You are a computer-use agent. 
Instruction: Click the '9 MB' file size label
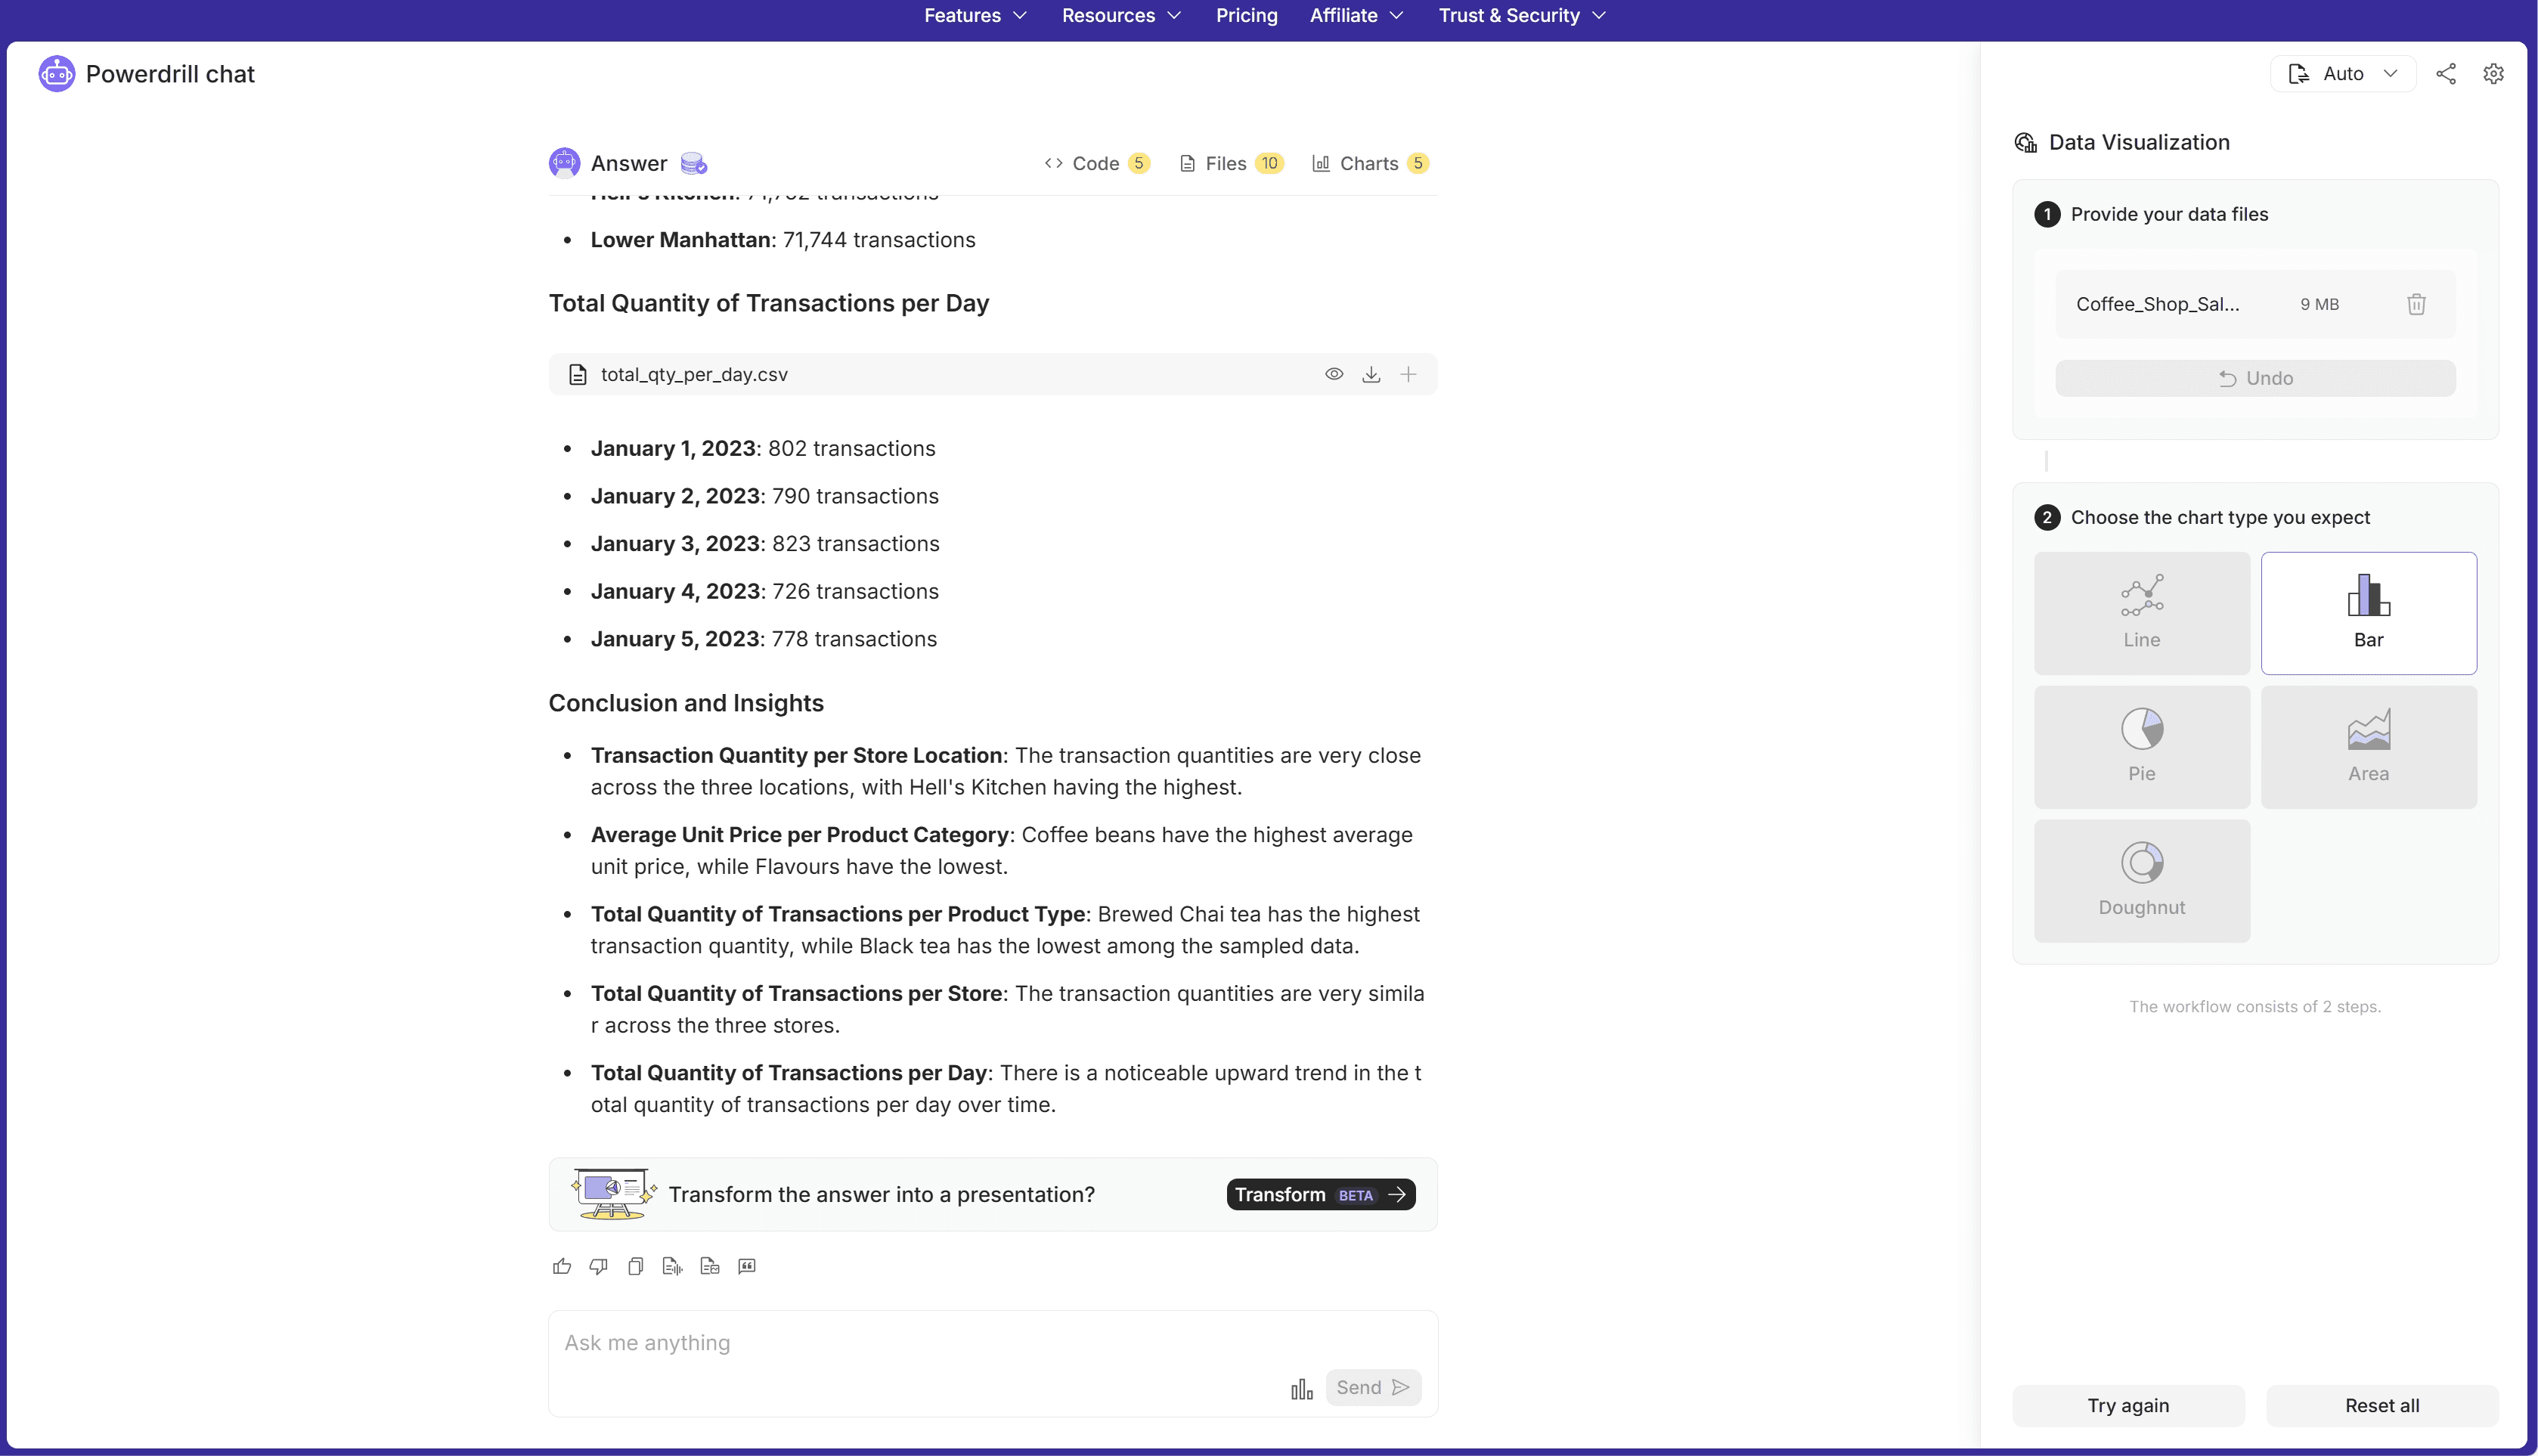pyautogui.click(x=2319, y=304)
